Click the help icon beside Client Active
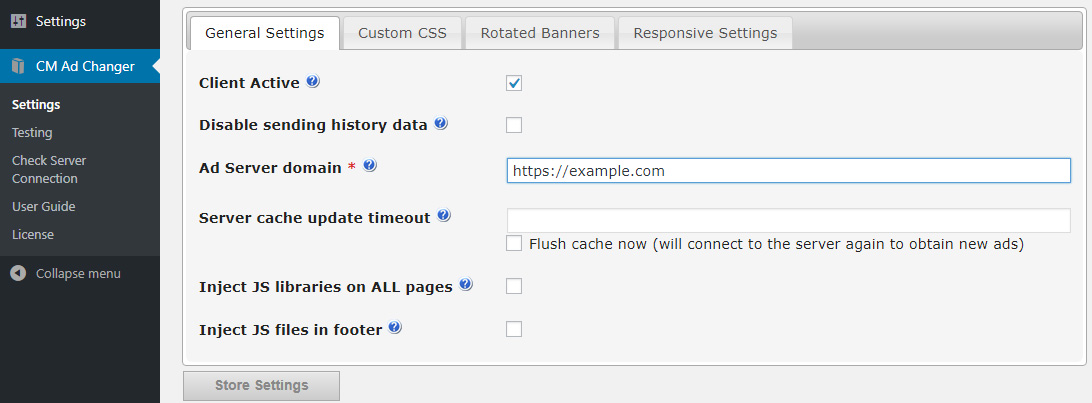 coord(313,81)
